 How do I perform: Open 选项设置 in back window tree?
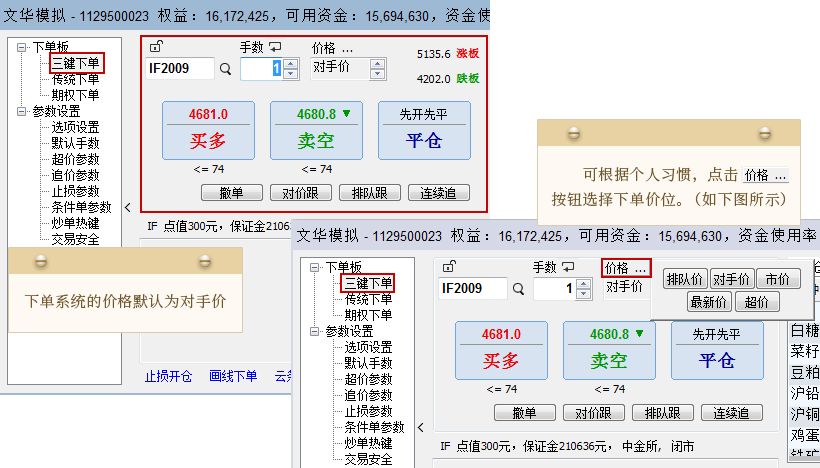(x=75, y=127)
